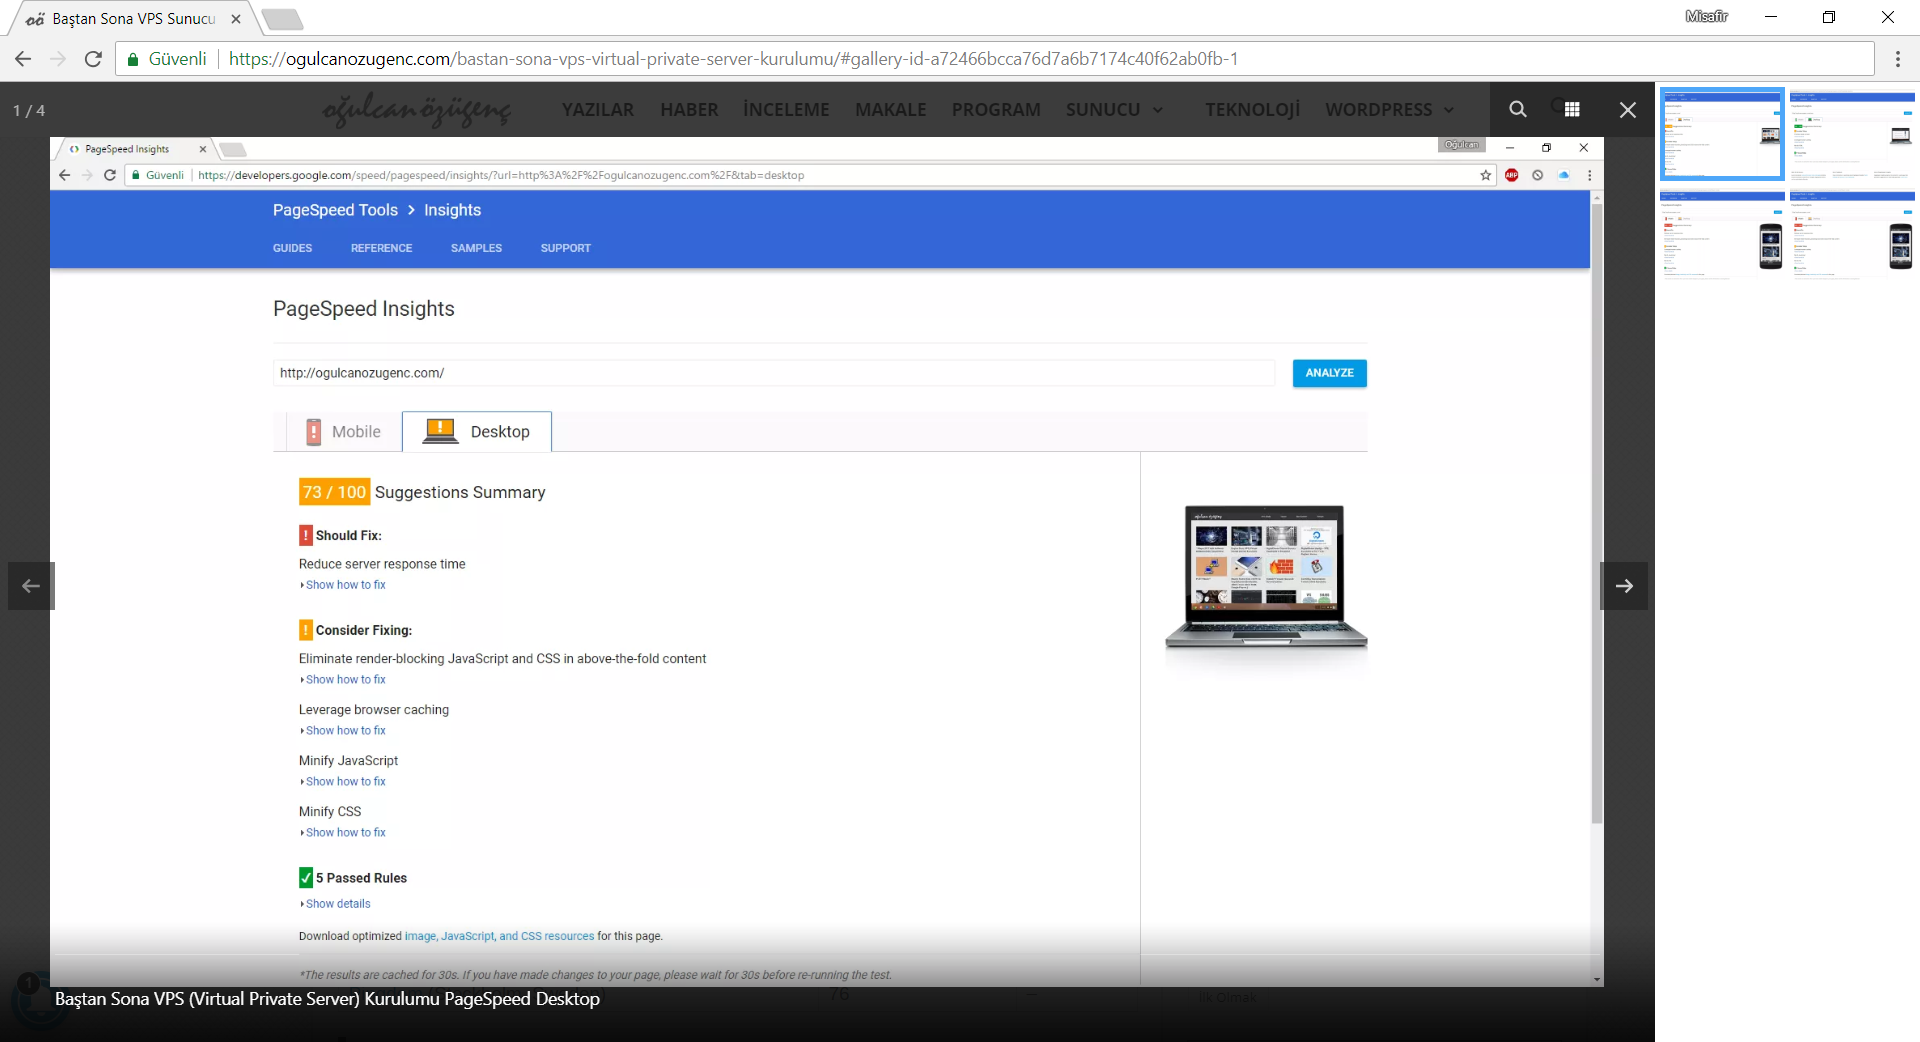
Task: Click the Misafir guest profile button
Action: (1706, 17)
